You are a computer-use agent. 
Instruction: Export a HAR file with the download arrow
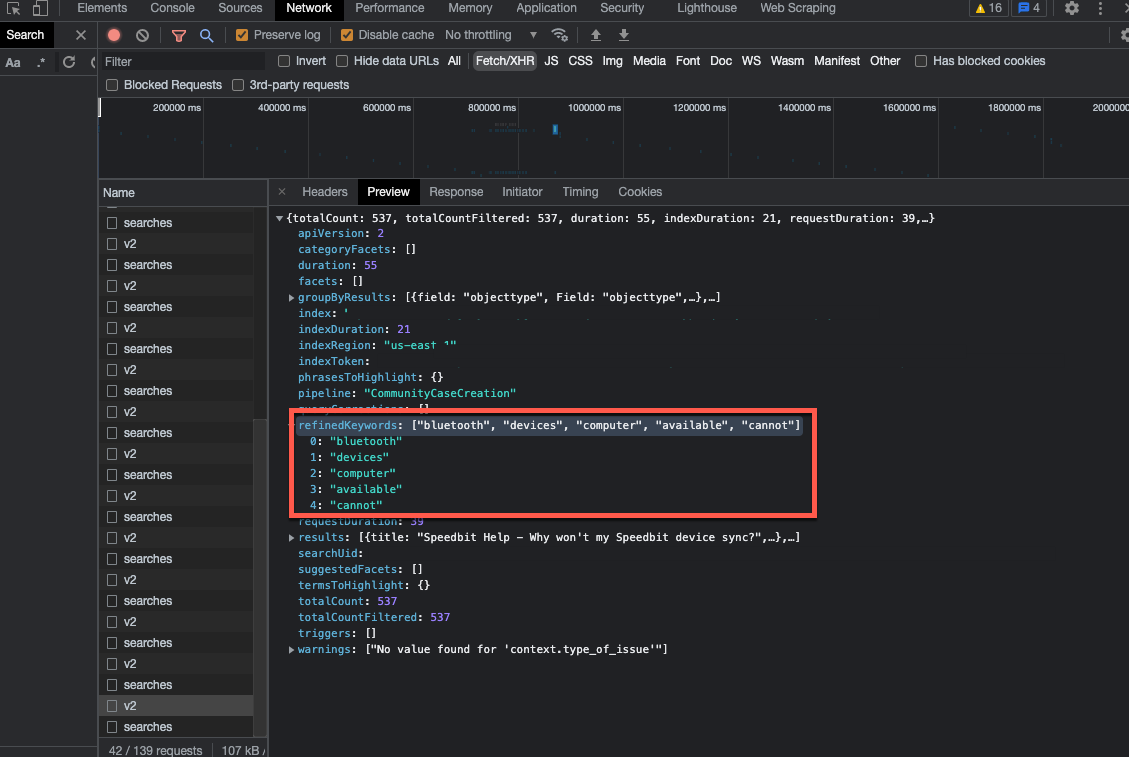(624, 35)
